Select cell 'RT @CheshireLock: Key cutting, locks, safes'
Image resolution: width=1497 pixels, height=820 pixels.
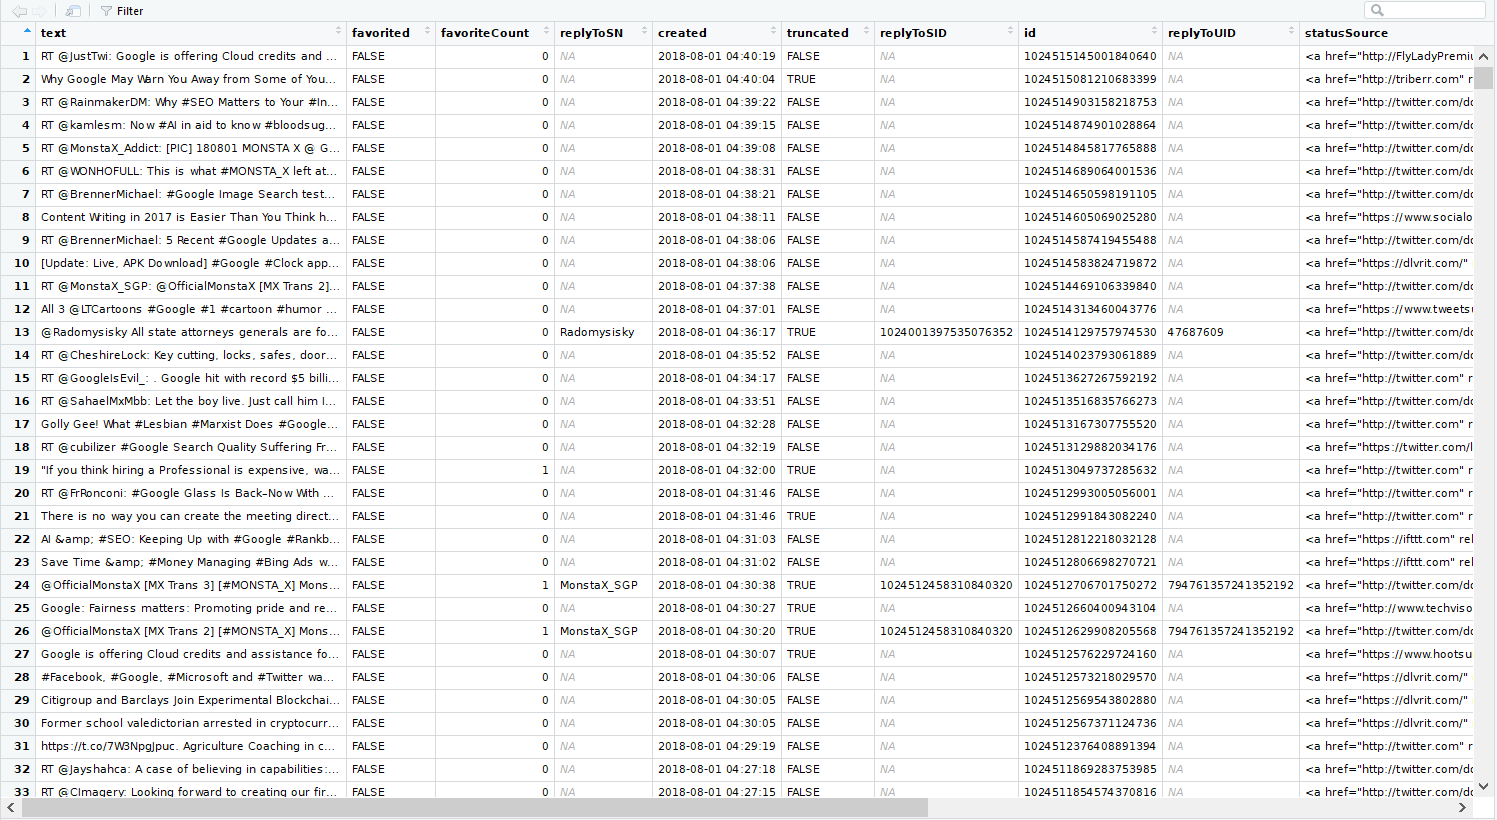pyautogui.click(x=191, y=355)
